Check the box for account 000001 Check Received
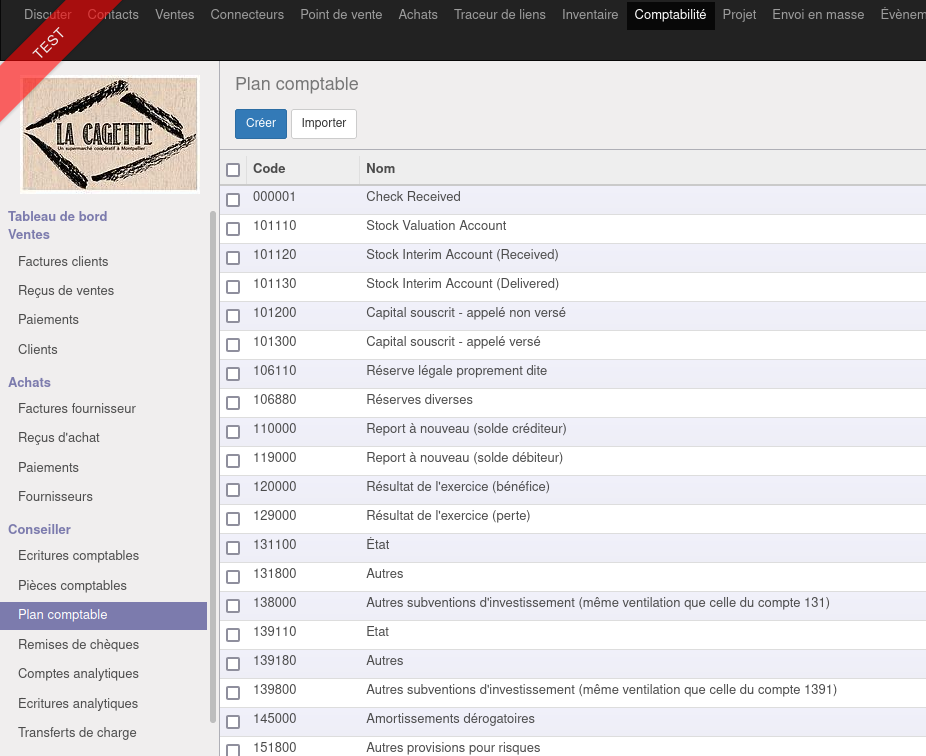The height and width of the screenshot is (756, 926). (x=233, y=200)
